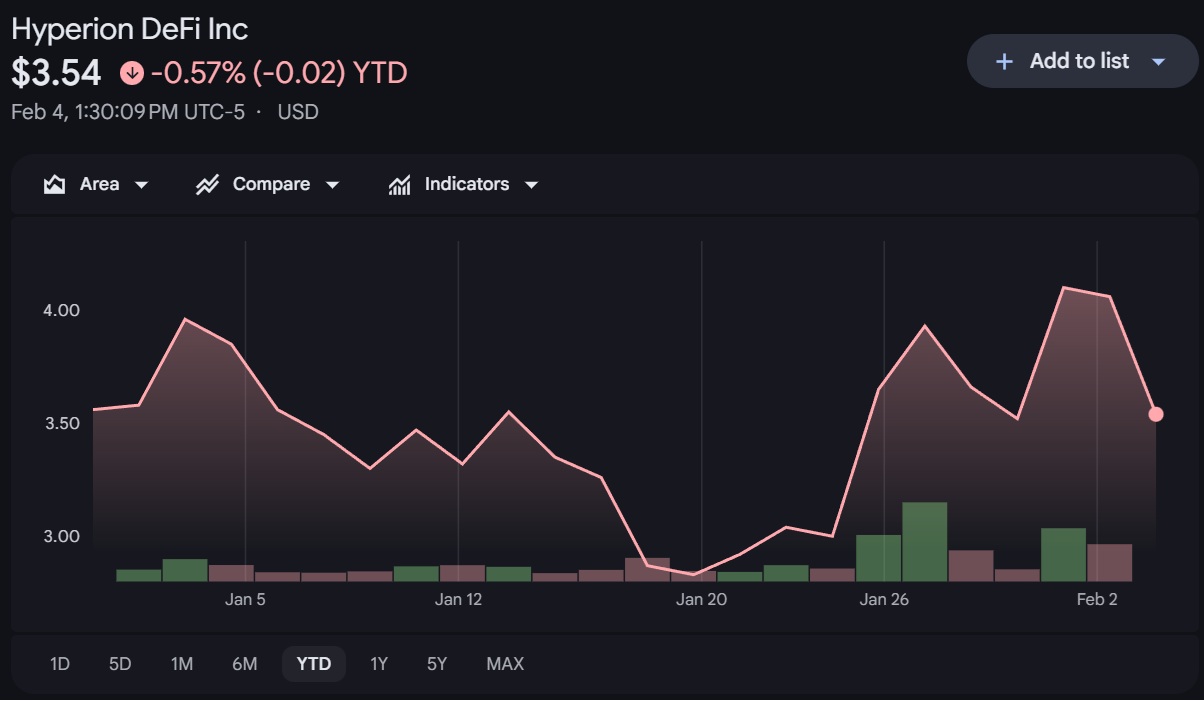Click the tallest green volume bar near Jan 26
This screenshot has width=1204, height=702.
point(924,541)
